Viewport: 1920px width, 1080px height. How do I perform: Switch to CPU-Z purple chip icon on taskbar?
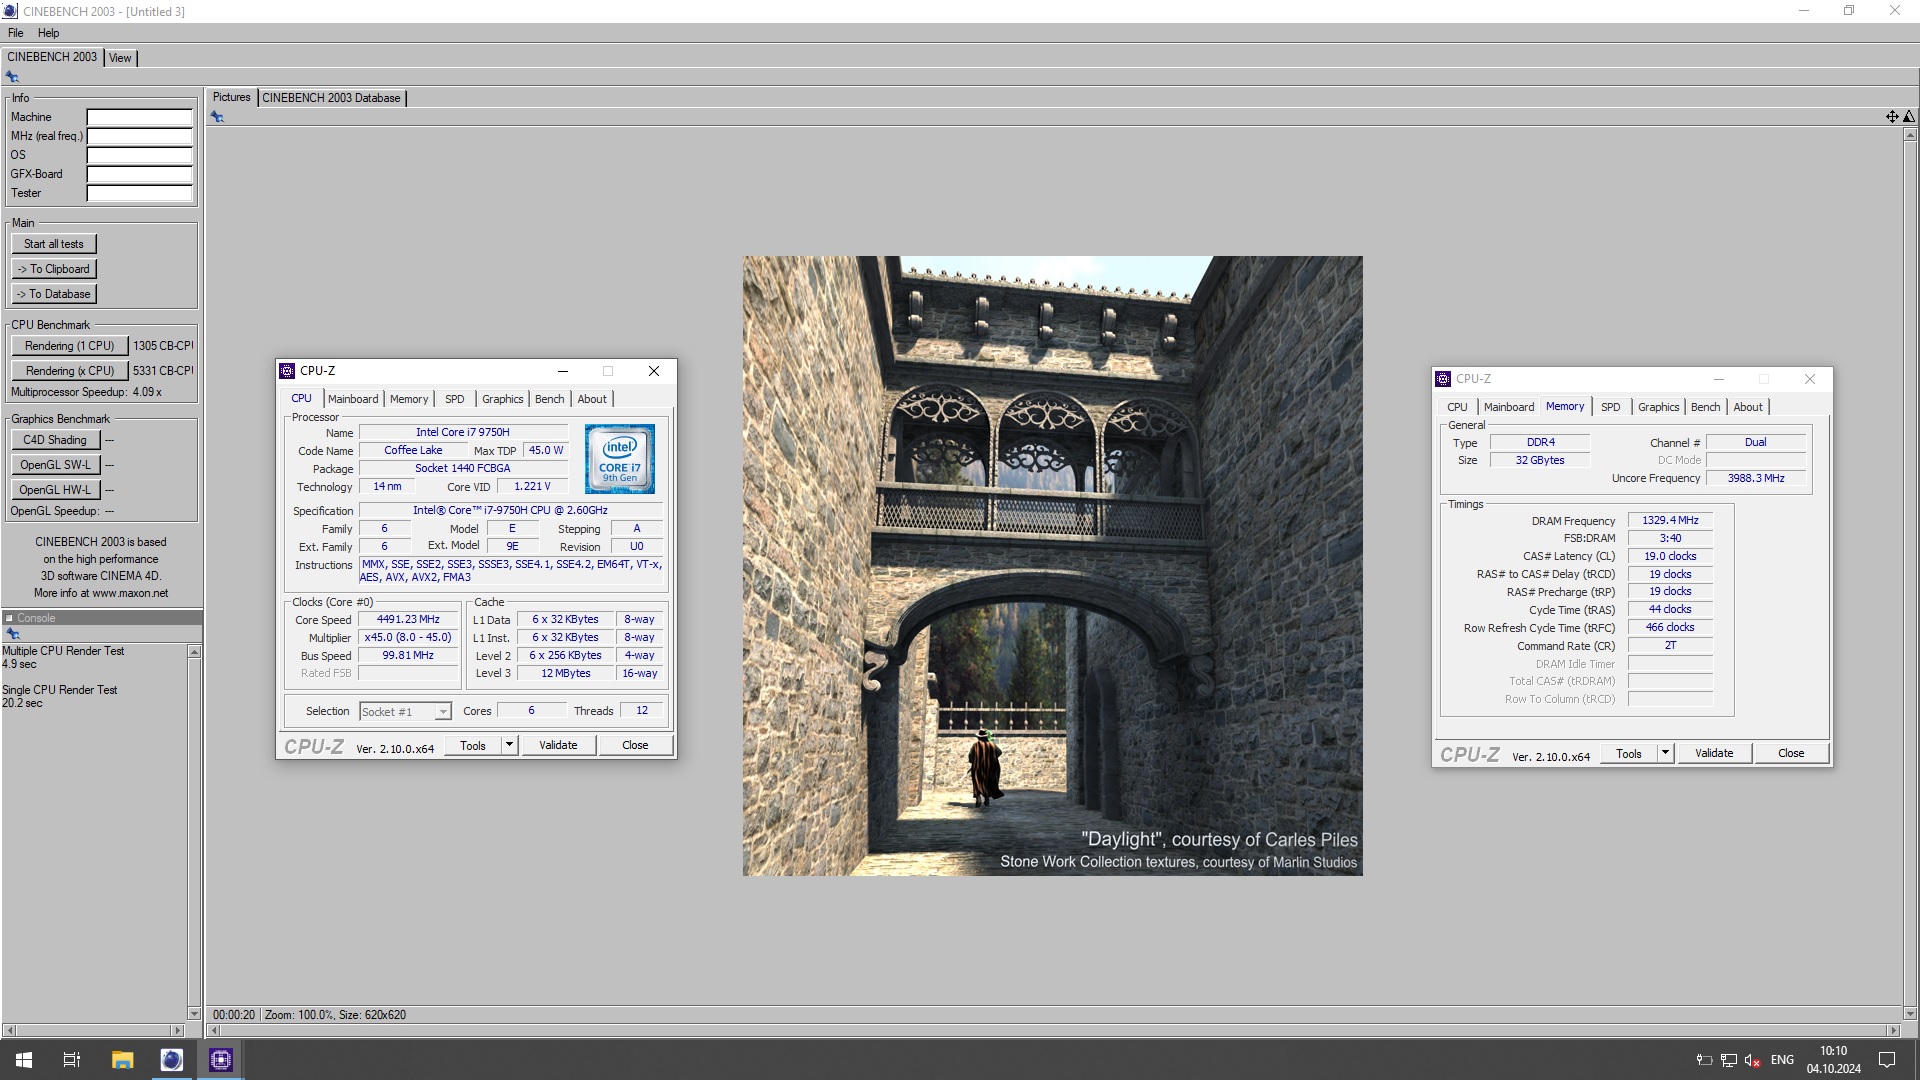click(221, 1060)
